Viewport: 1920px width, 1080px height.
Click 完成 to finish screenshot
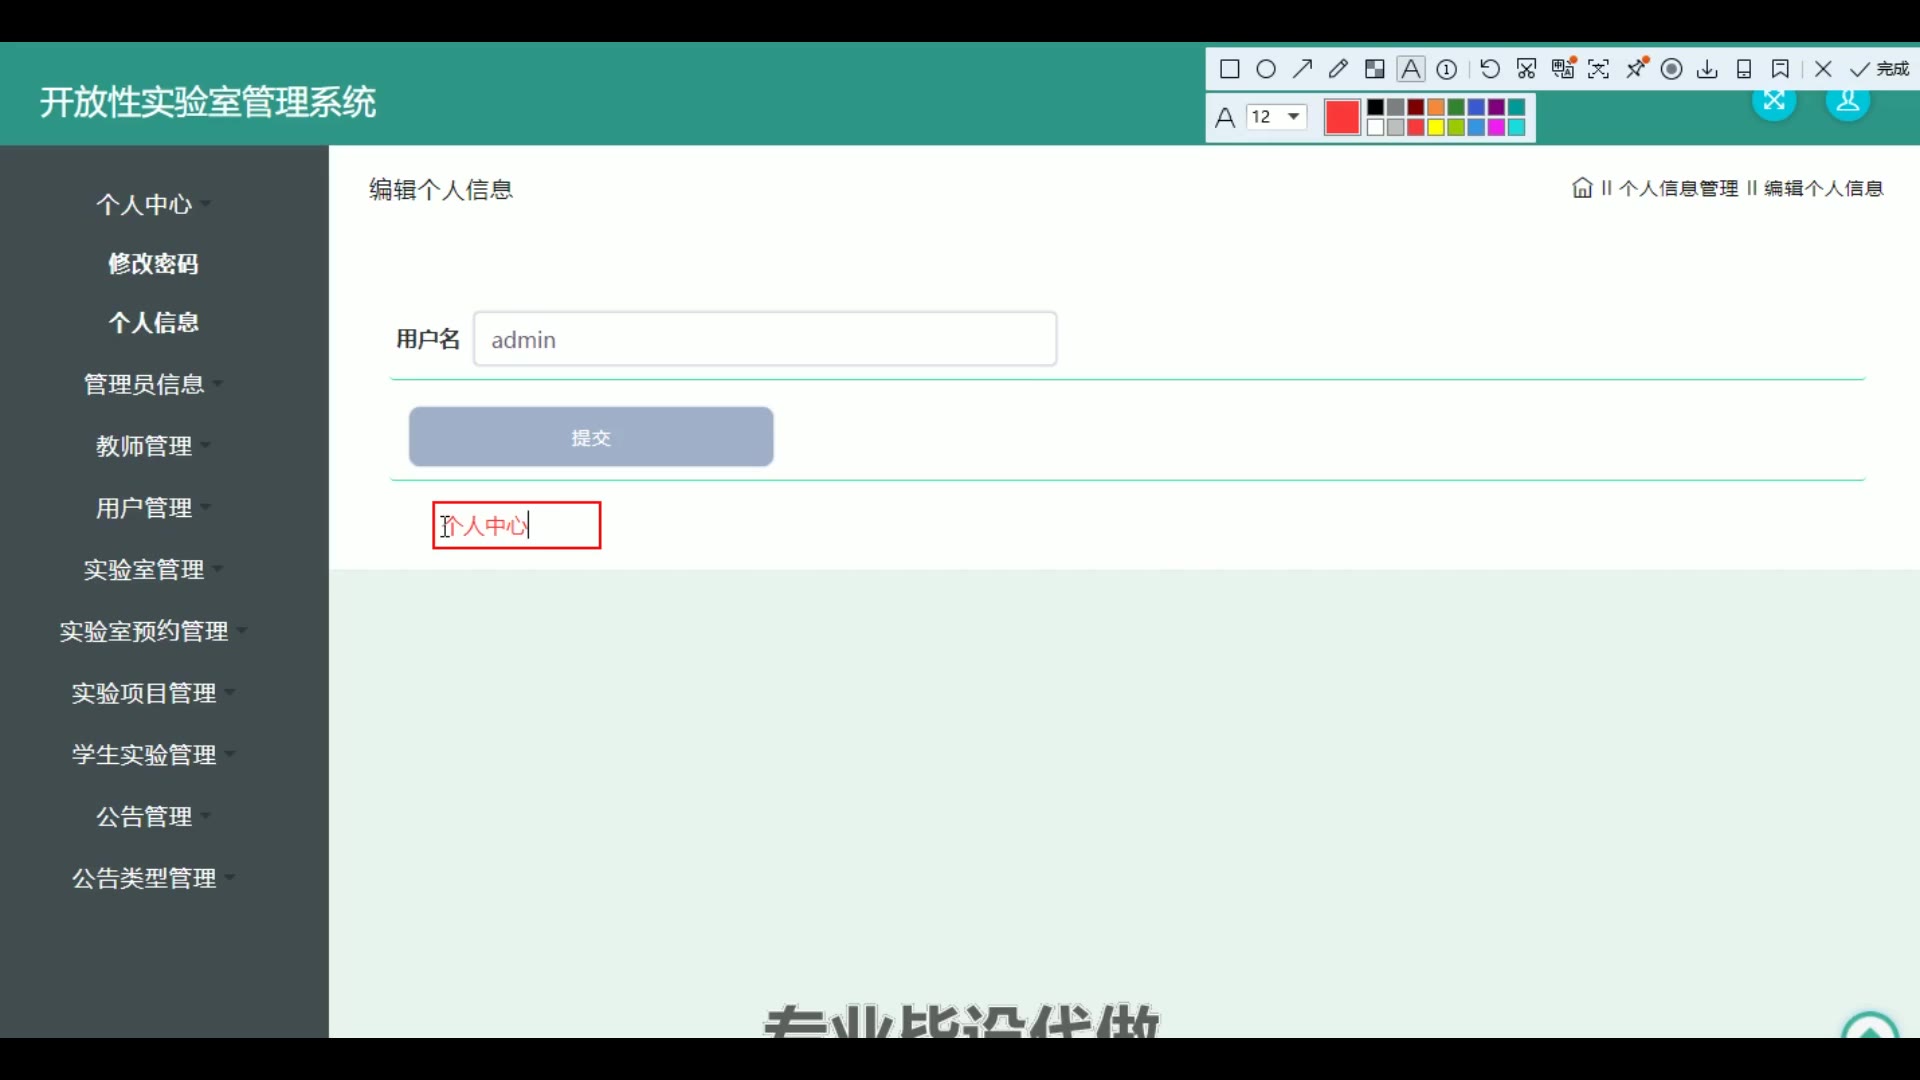1880,69
